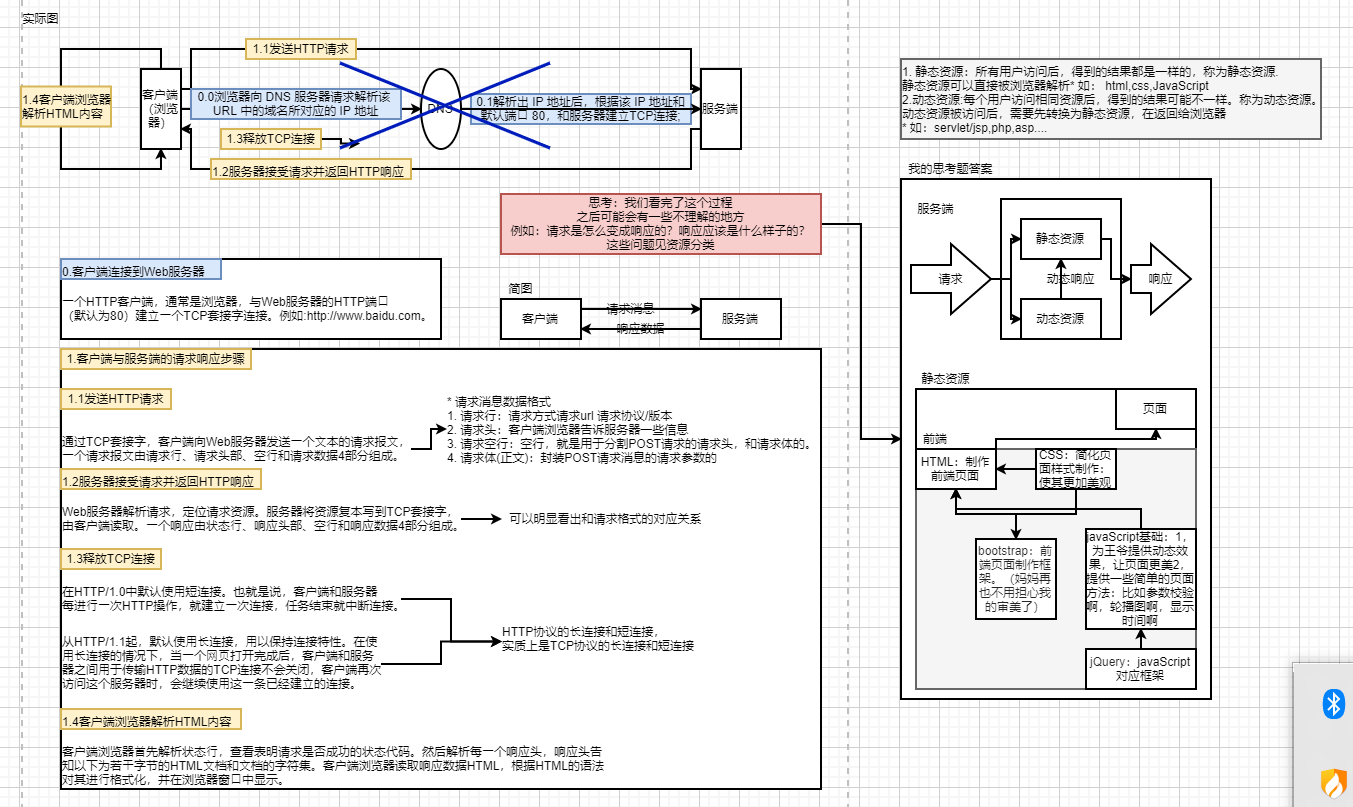Select the 客户端(浏览器) box
1353x807 pixels.
[x=160, y=108]
